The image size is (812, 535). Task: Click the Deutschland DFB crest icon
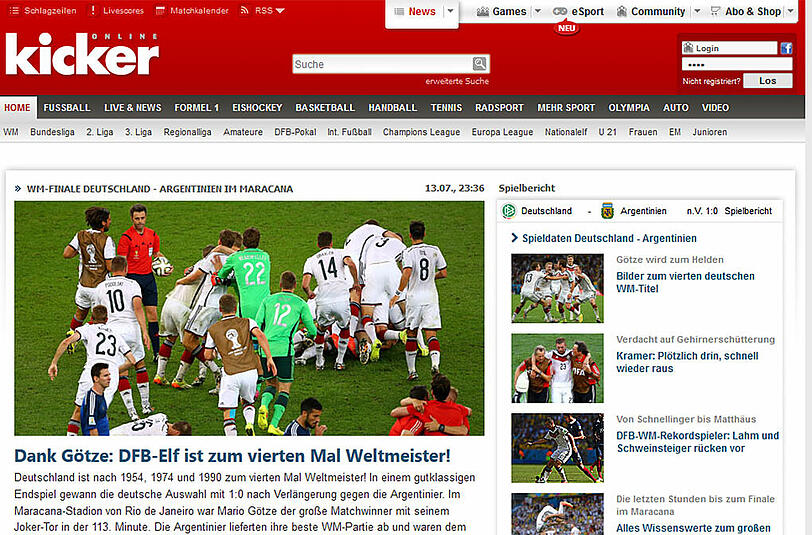coord(509,211)
